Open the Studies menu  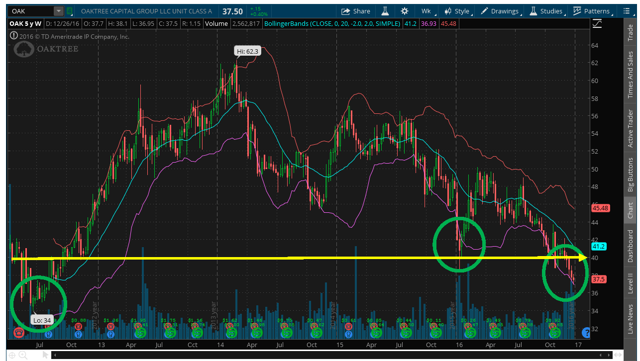click(547, 11)
